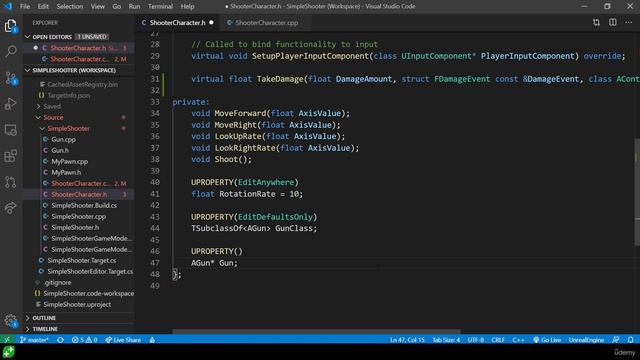The image size is (640, 360).
Task: Open Gun.cpp in explorer
Action: tap(63, 139)
